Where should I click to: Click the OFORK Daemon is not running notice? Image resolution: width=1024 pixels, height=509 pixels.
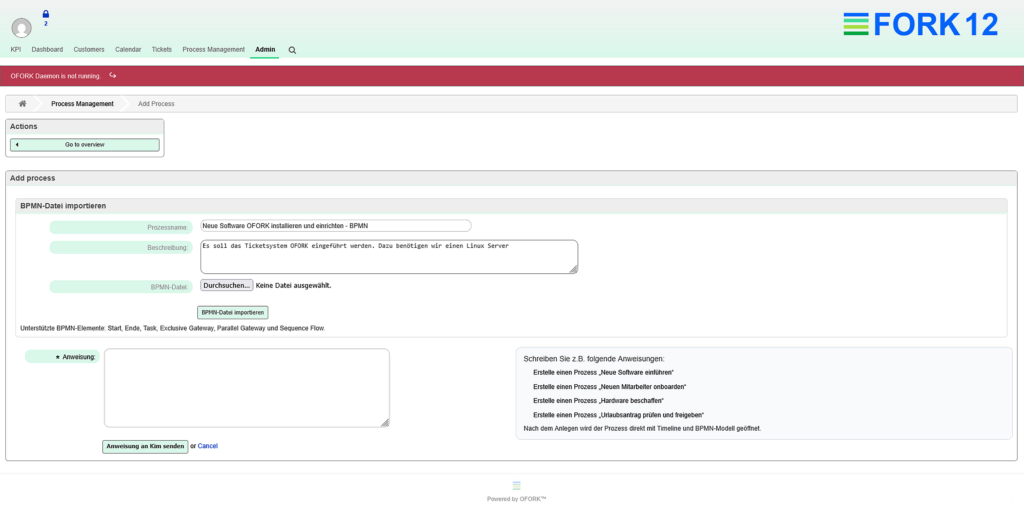(56, 76)
